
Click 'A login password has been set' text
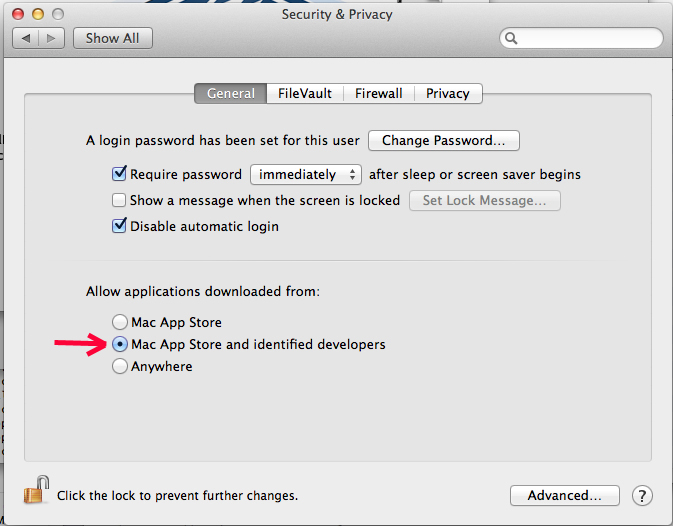point(223,141)
